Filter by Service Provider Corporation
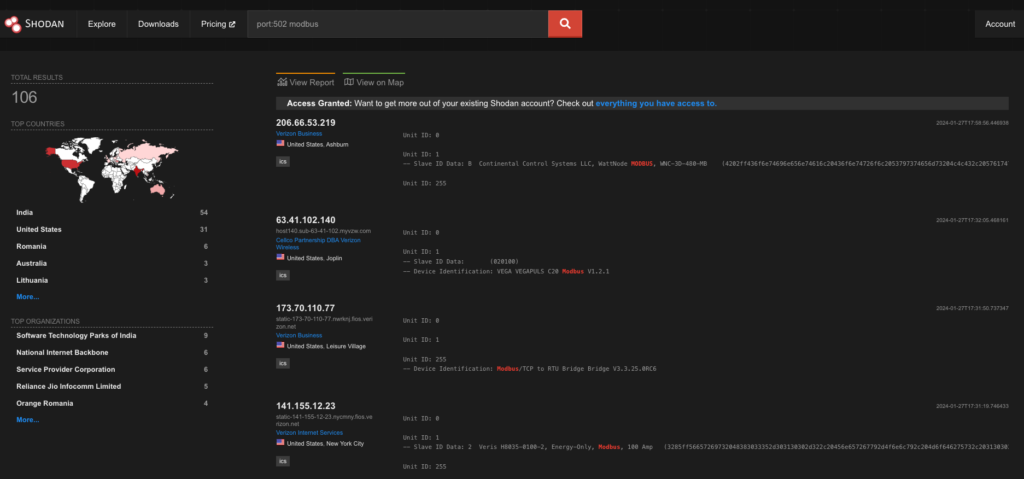This screenshot has width=1024, height=479. (66, 369)
